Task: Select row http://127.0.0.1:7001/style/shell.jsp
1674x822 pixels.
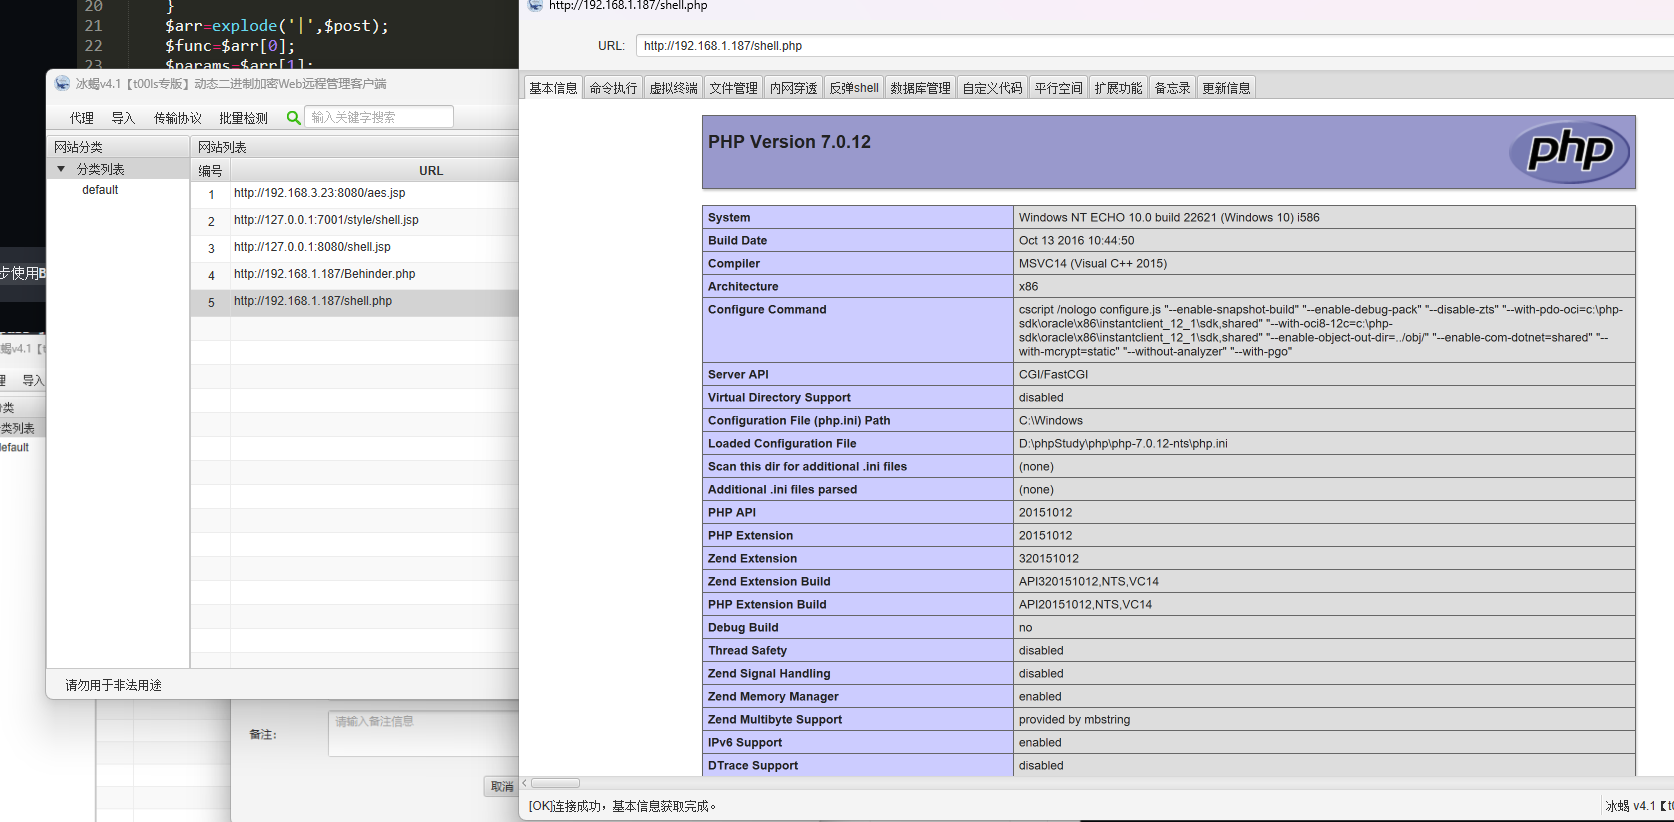Action: click(354, 221)
